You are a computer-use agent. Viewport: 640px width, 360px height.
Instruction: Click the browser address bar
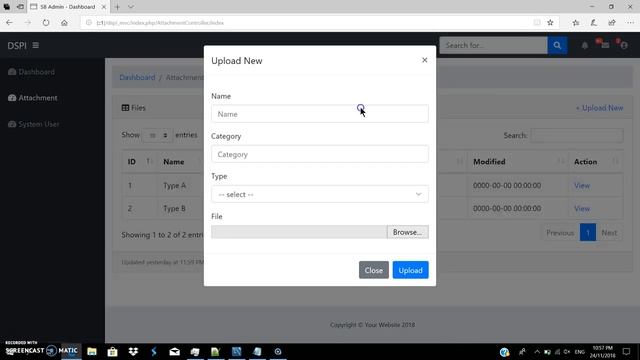(306, 23)
